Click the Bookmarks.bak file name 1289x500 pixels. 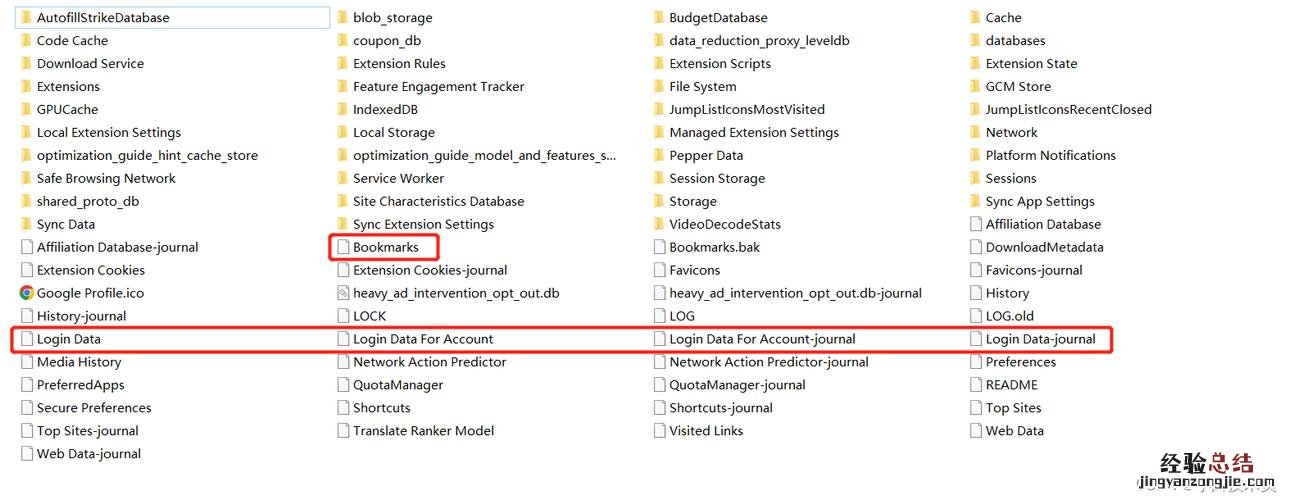(x=714, y=247)
